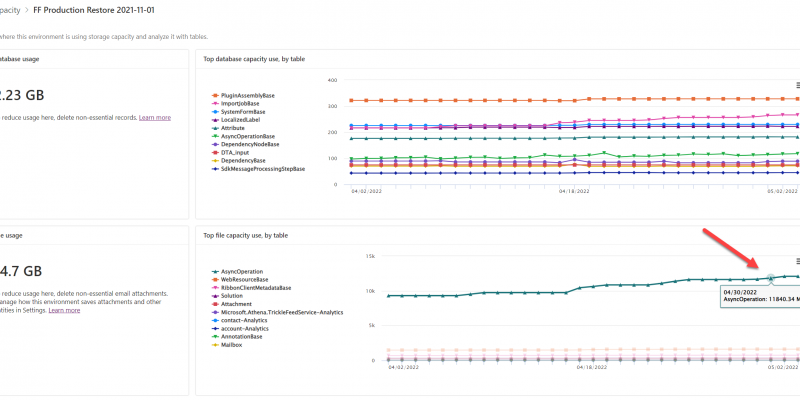This screenshot has height=400, width=800.
Task: Open the file capacity chart menu icon
Action: point(797,261)
